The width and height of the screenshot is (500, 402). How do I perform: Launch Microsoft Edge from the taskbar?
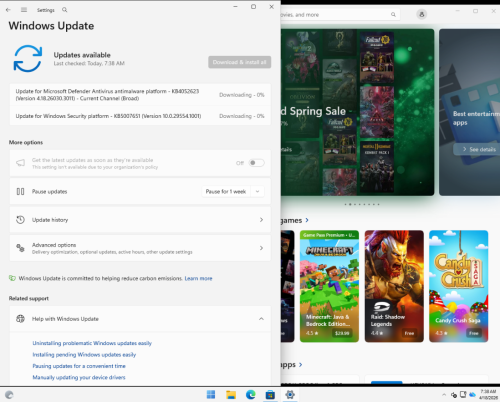pyautogui.click(x=250, y=395)
